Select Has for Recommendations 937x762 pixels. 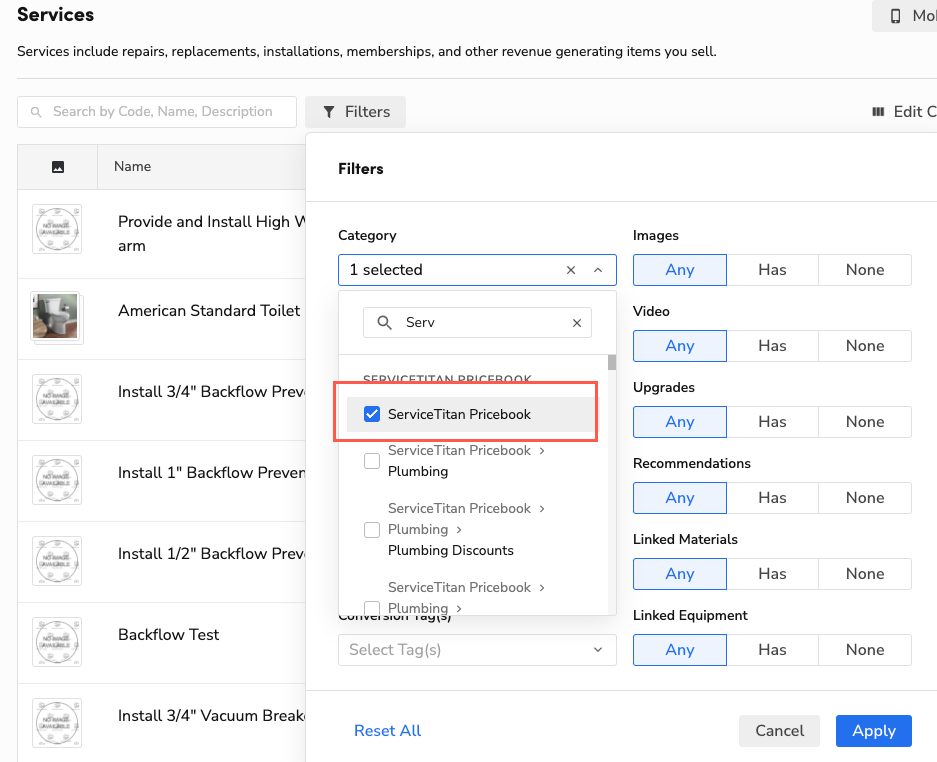click(772, 498)
